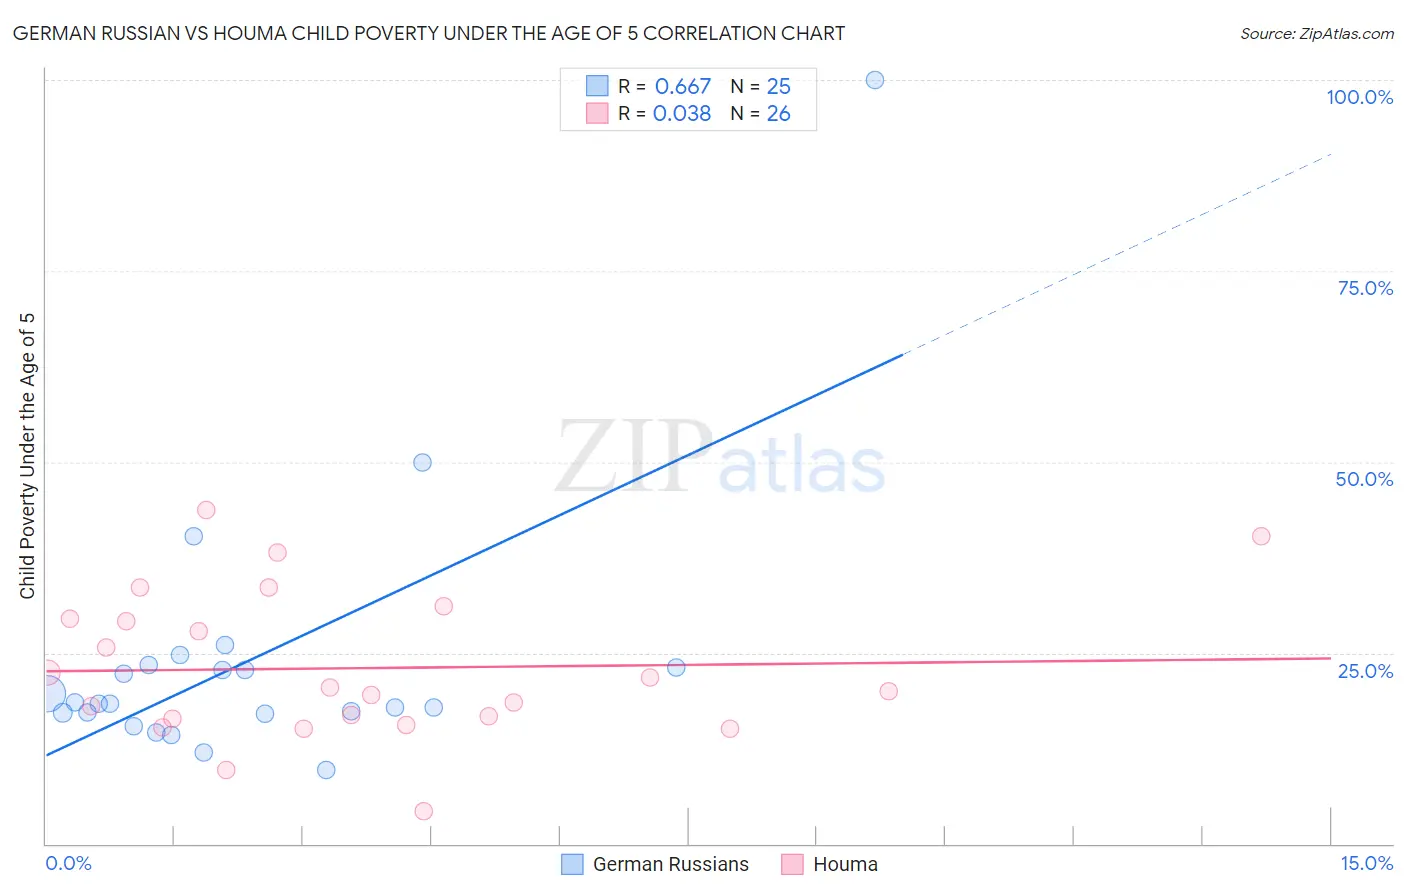Click the Houma legend label

[x=845, y=864]
